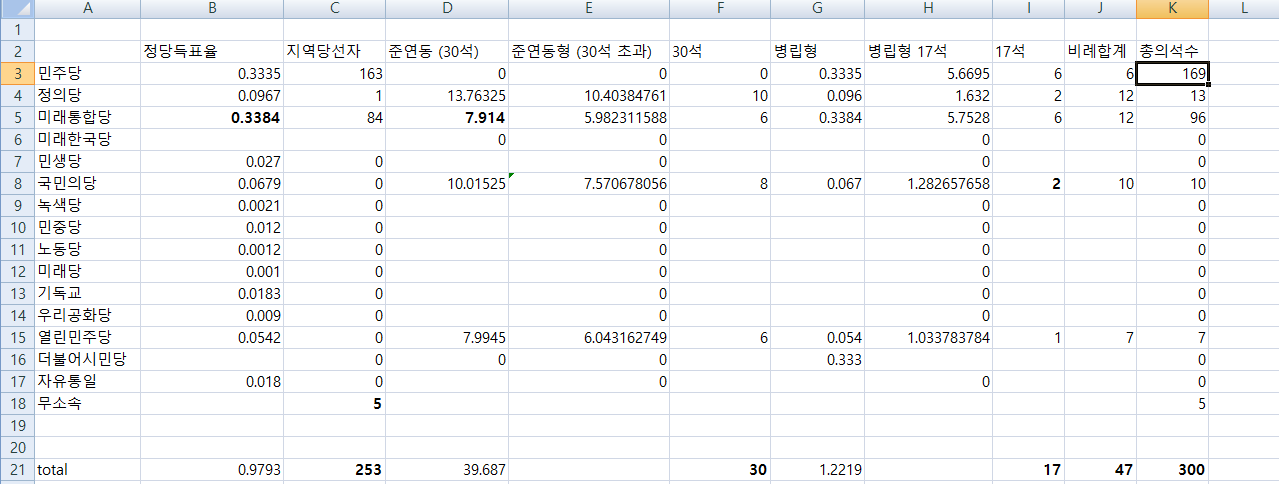Select column header H
Viewport: 1279px width, 484px height.
928,9
